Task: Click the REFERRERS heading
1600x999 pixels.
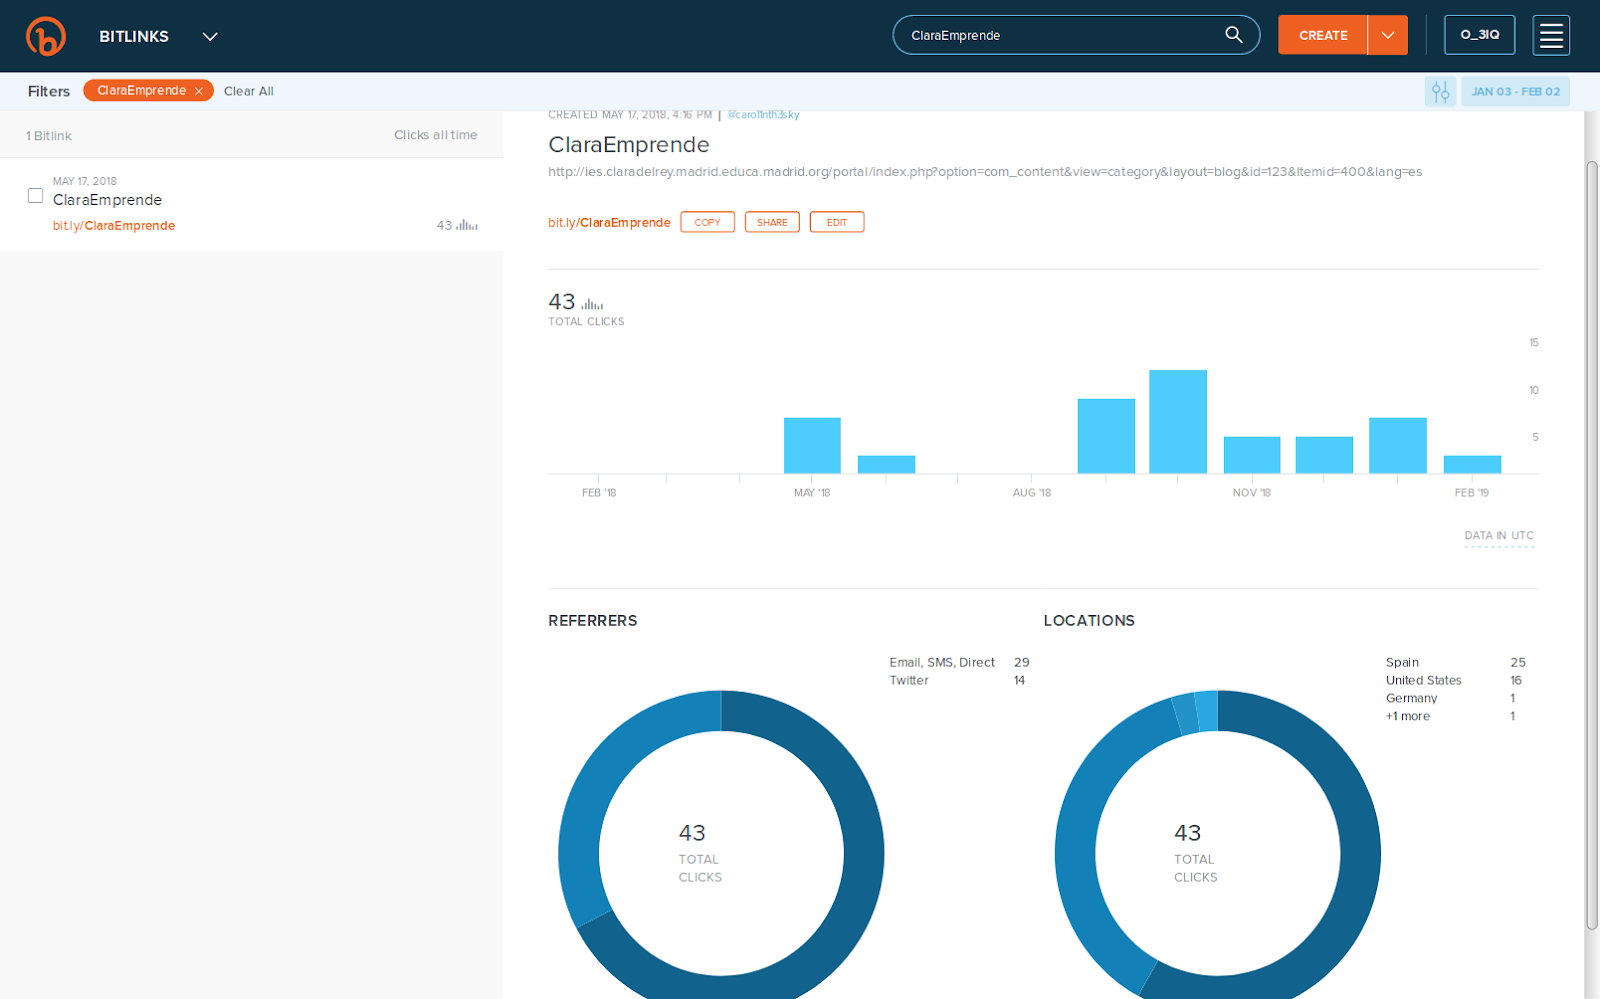Action: click(x=592, y=621)
